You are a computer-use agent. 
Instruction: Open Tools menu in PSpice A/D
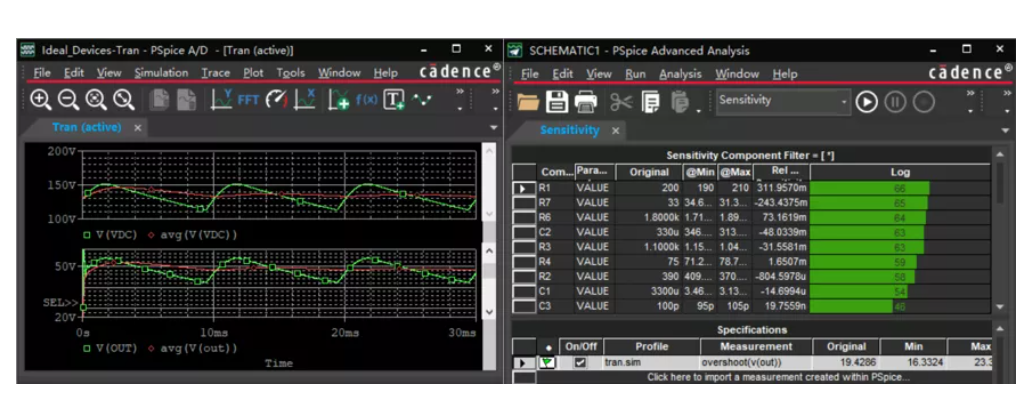pos(291,73)
